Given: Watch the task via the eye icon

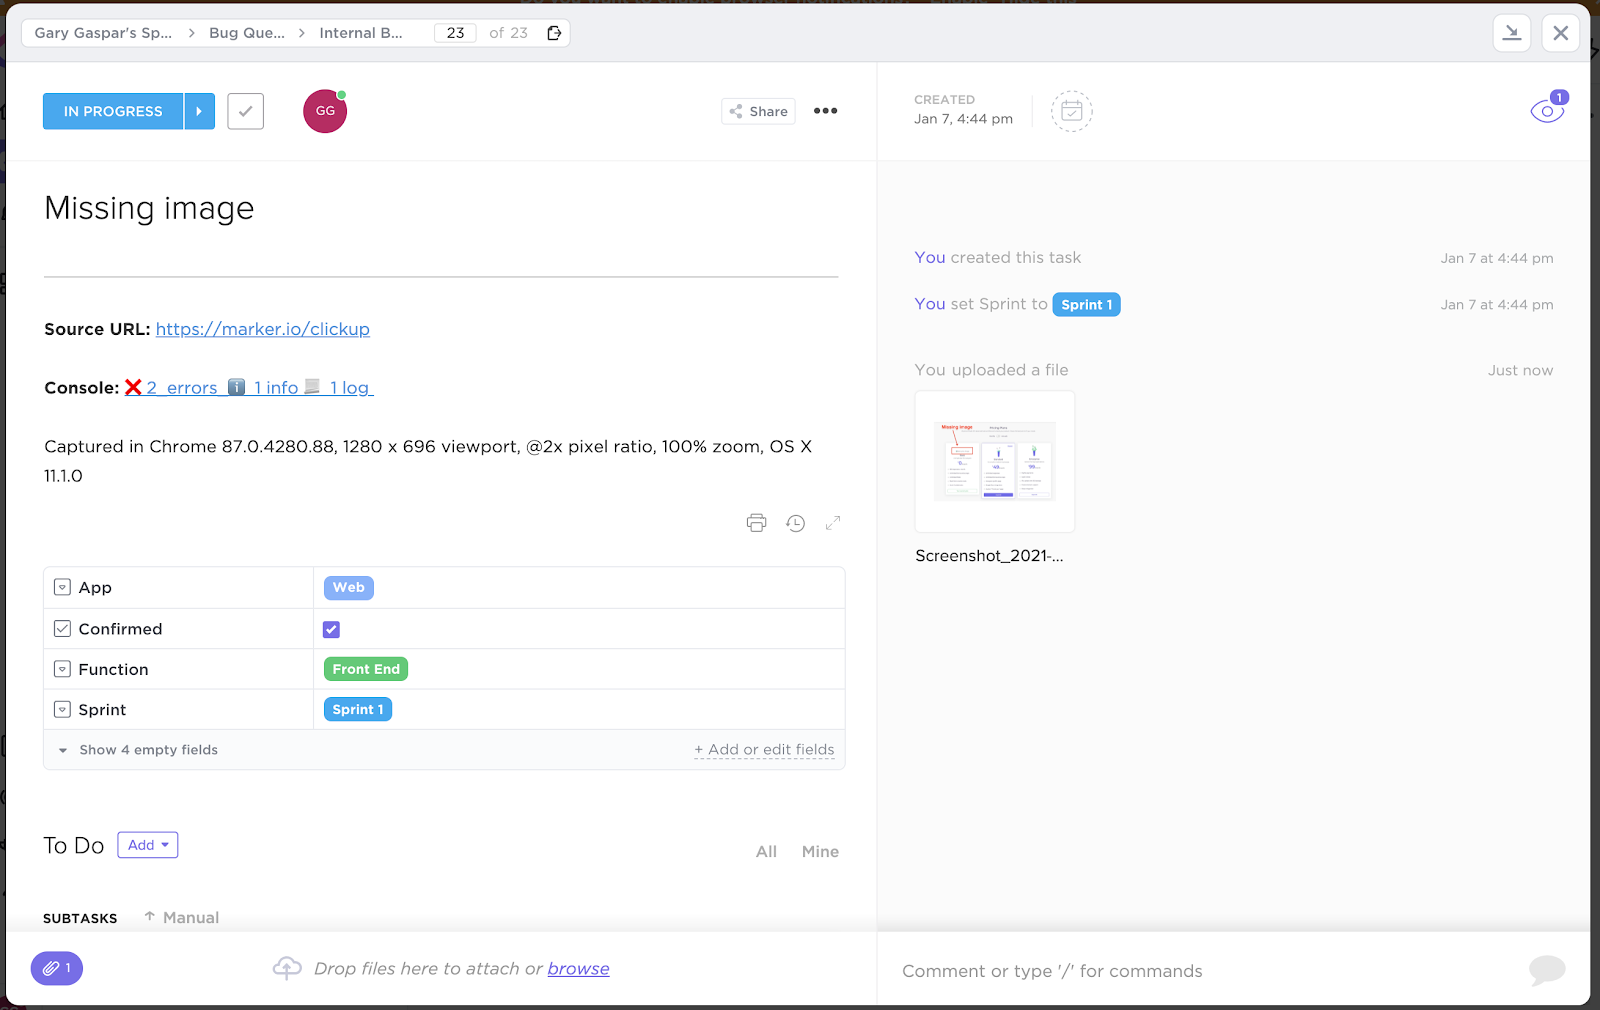Looking at the screenshot, I should coord(1547,110).
